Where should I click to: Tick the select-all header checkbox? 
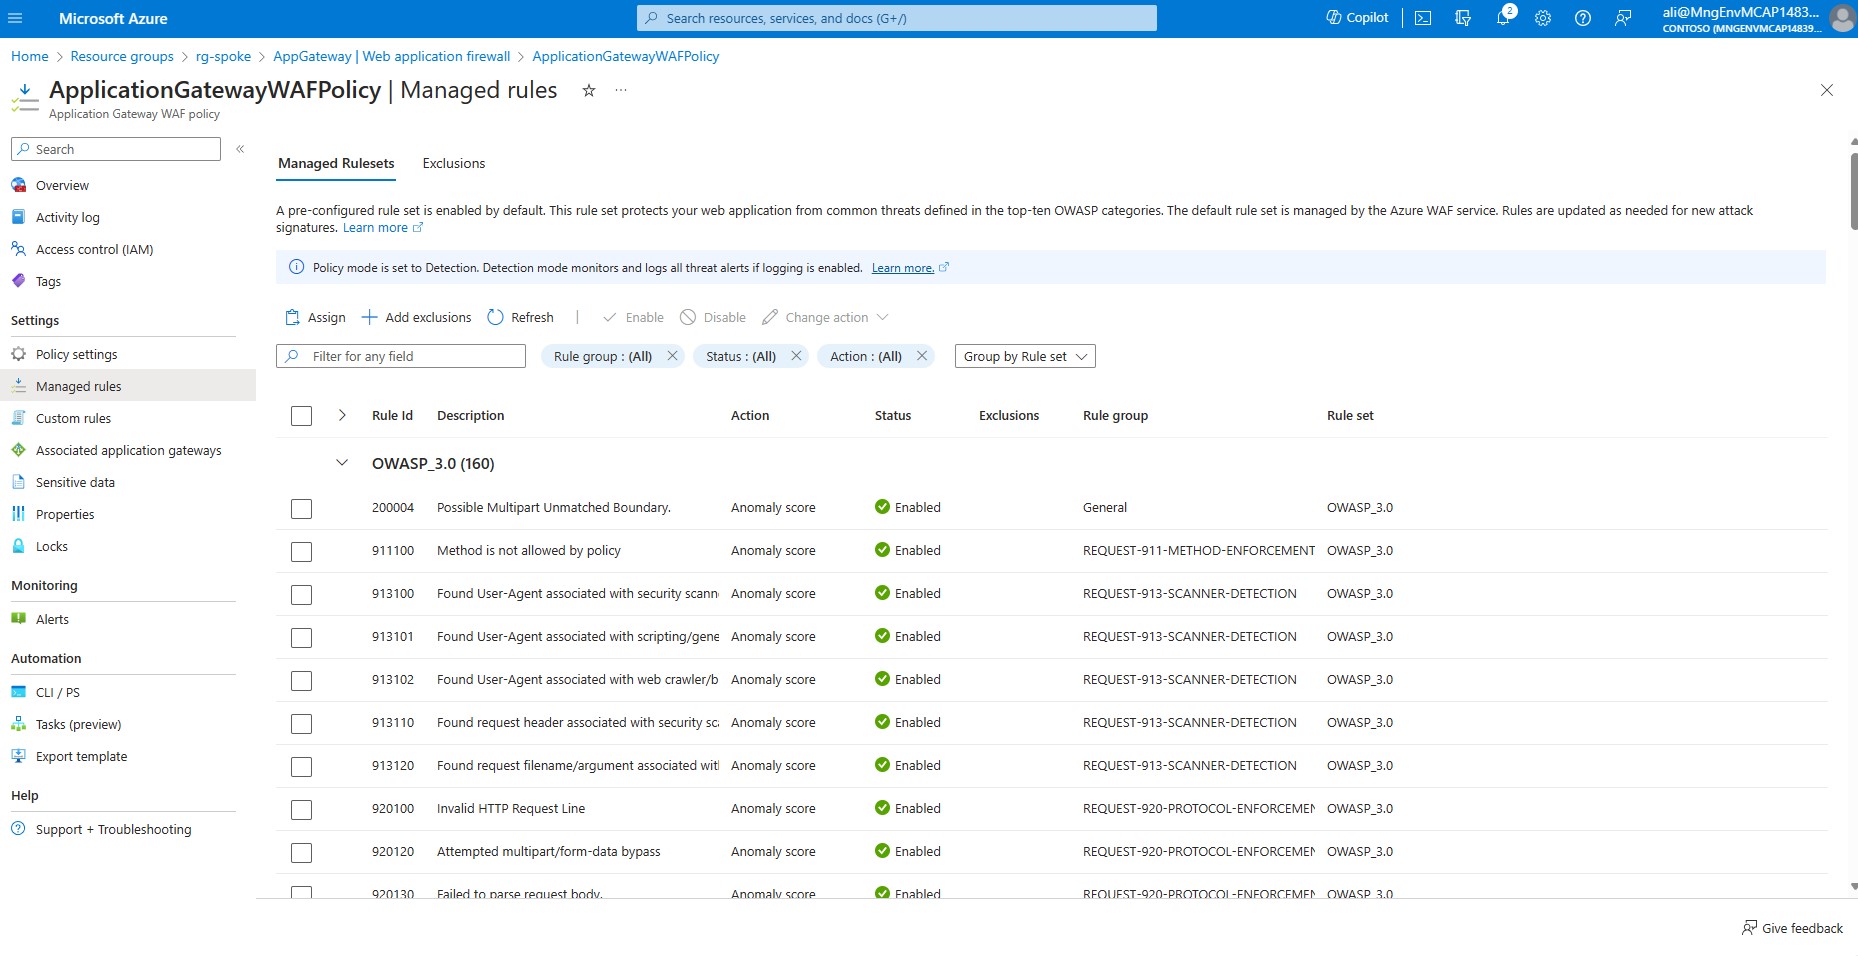coord(301,416)
